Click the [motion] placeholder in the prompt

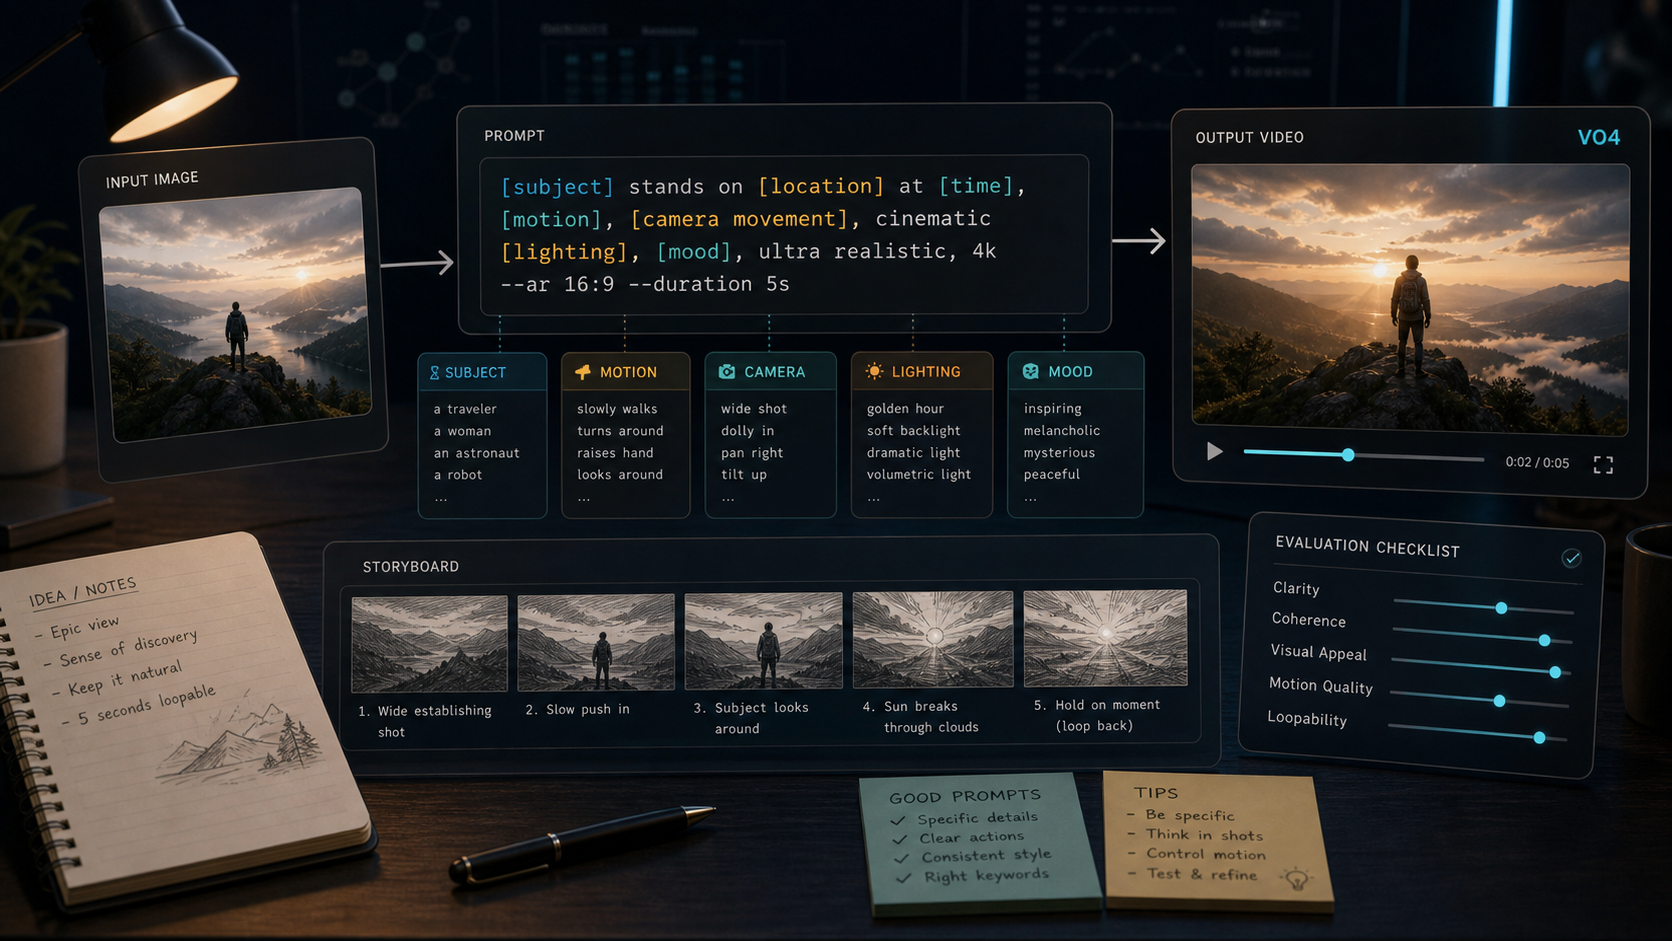pos(551,220)
